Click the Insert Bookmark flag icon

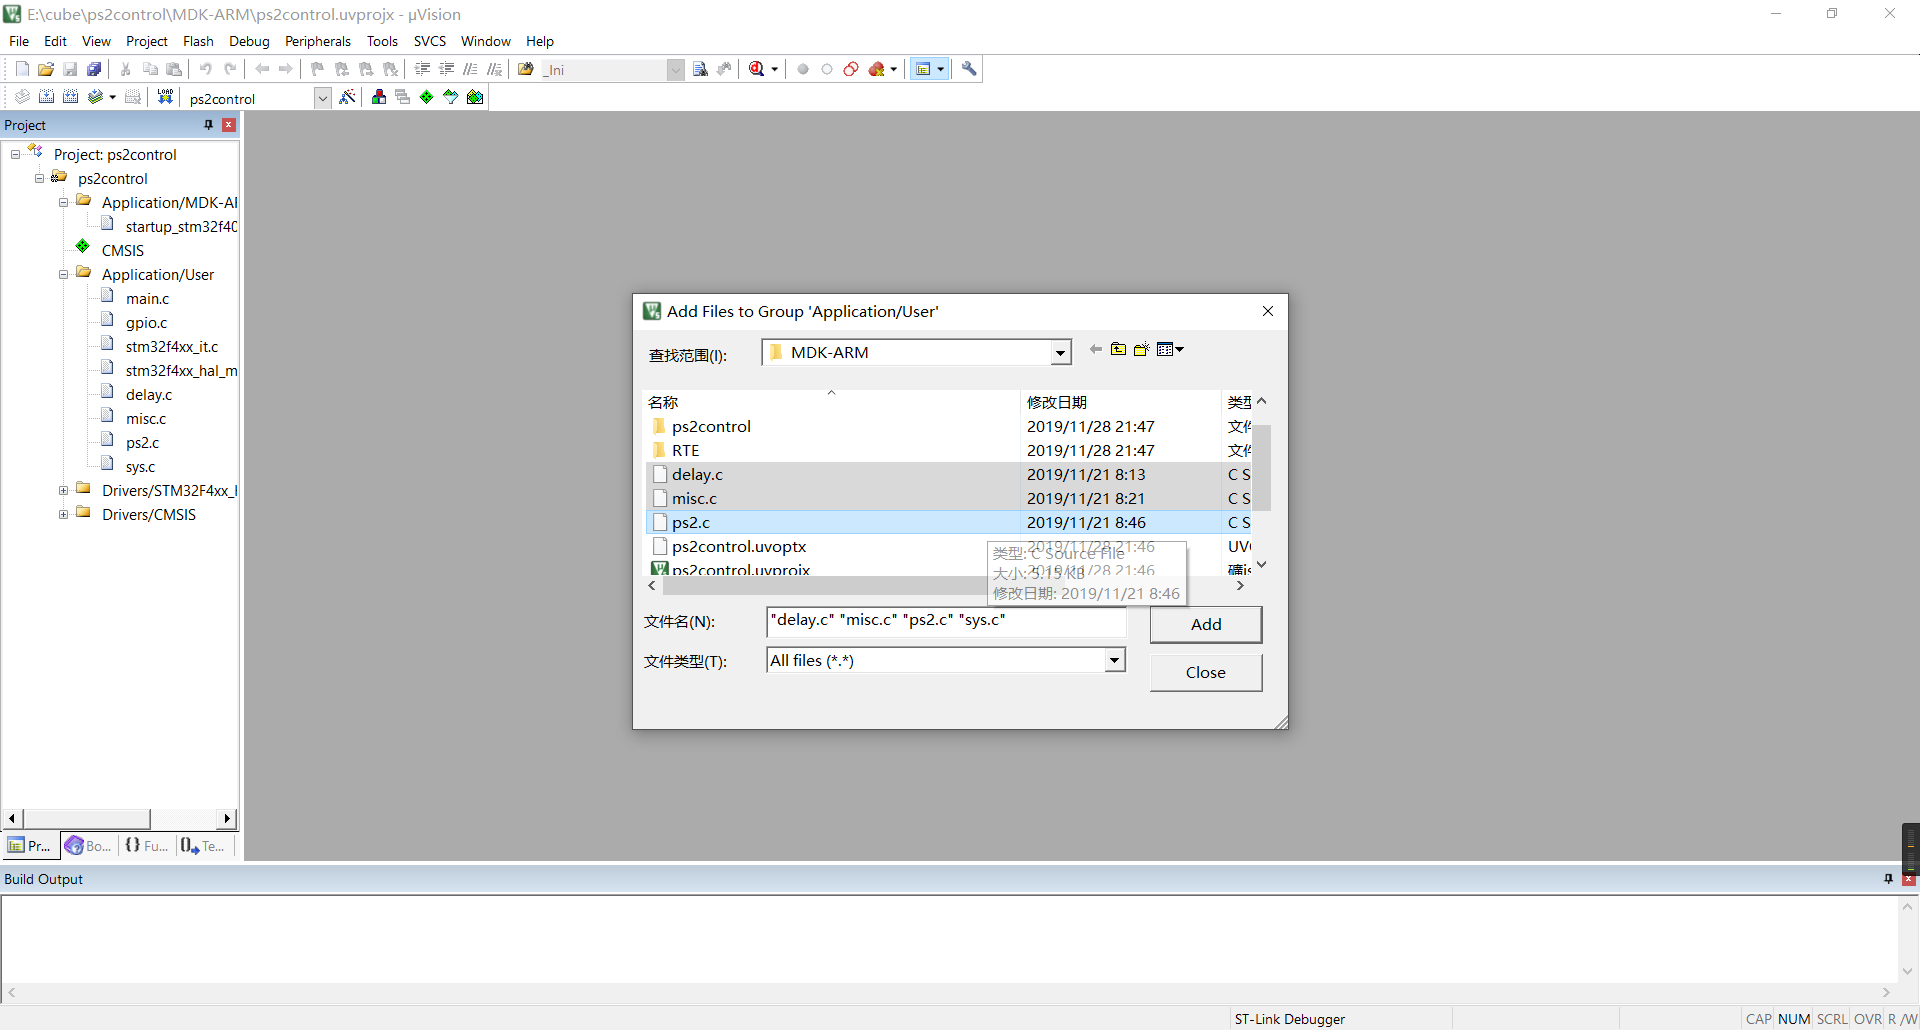point(317,69)
